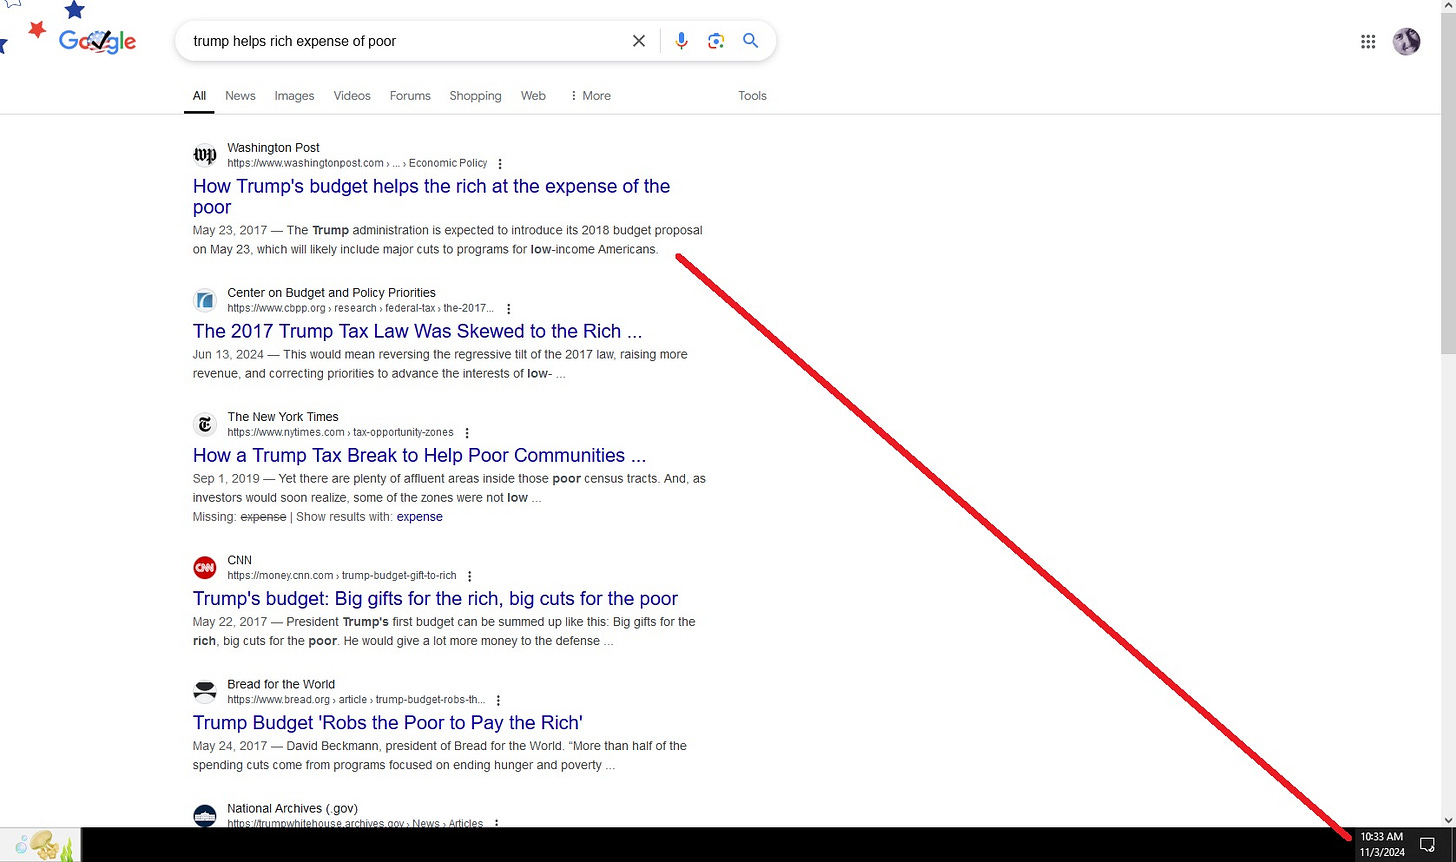Open the Google account profile picture
The width and height of the screenshot is (1456, 862).
click(x=1406, y=41)
